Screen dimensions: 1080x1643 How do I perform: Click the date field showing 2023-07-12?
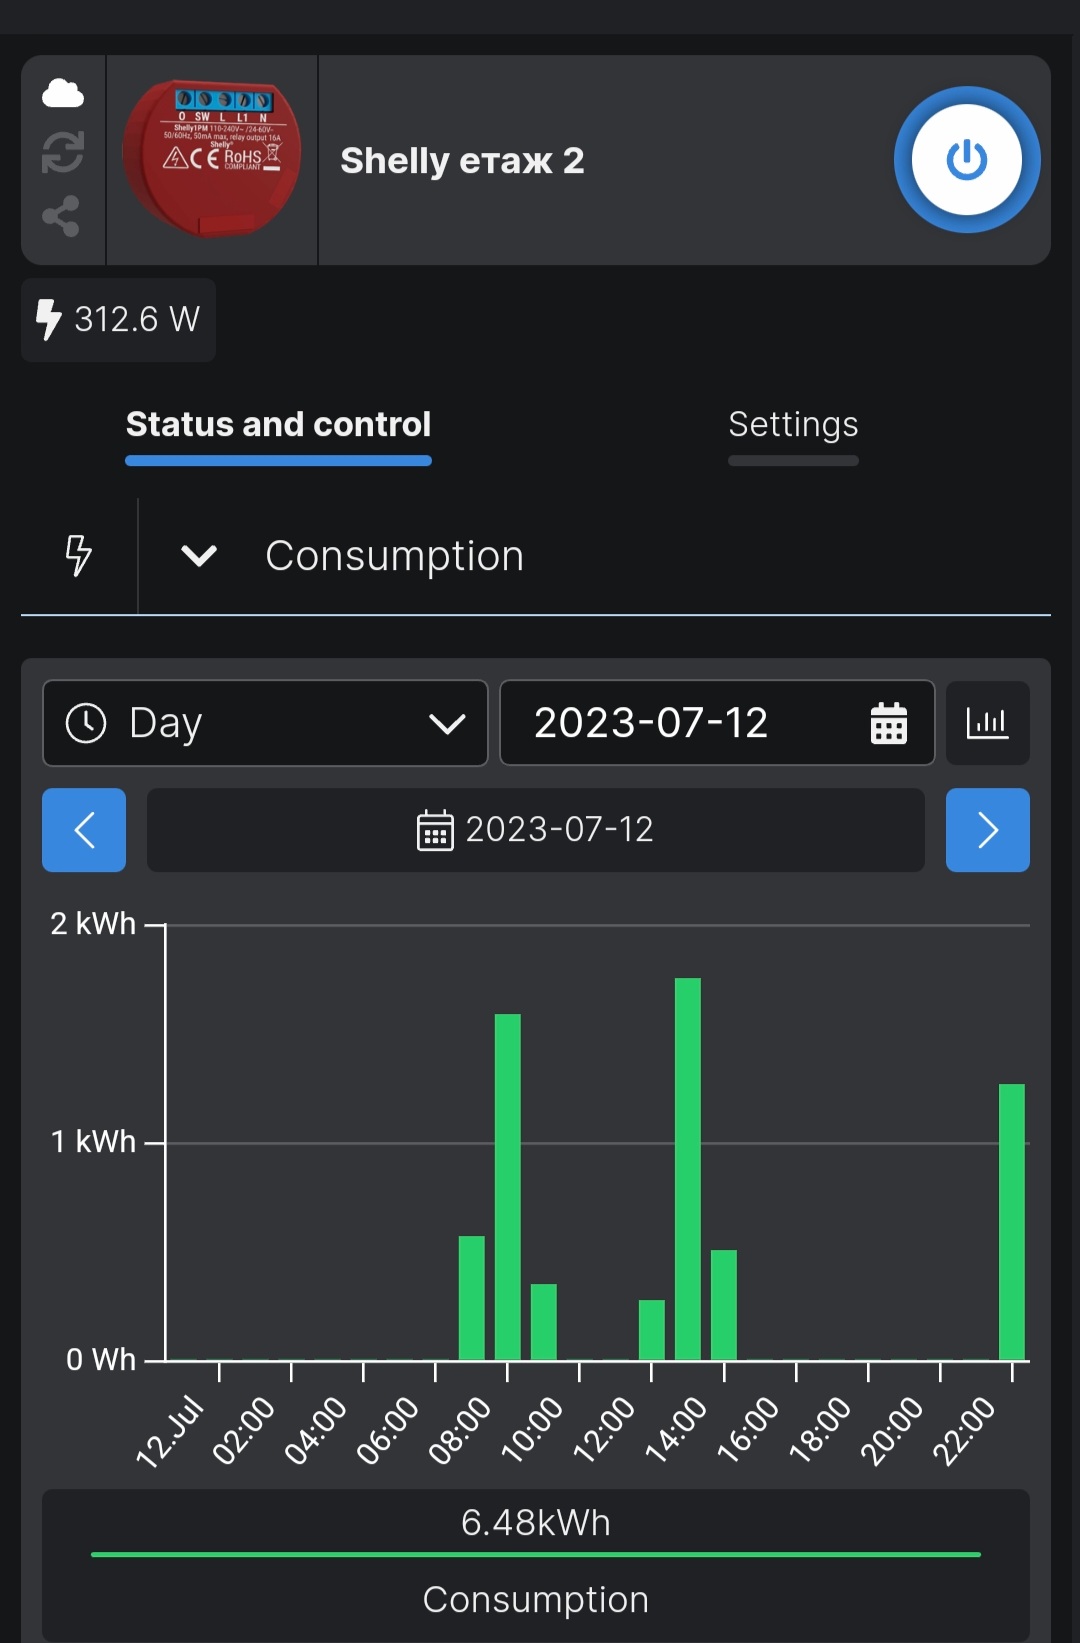[x=717, y=723]
